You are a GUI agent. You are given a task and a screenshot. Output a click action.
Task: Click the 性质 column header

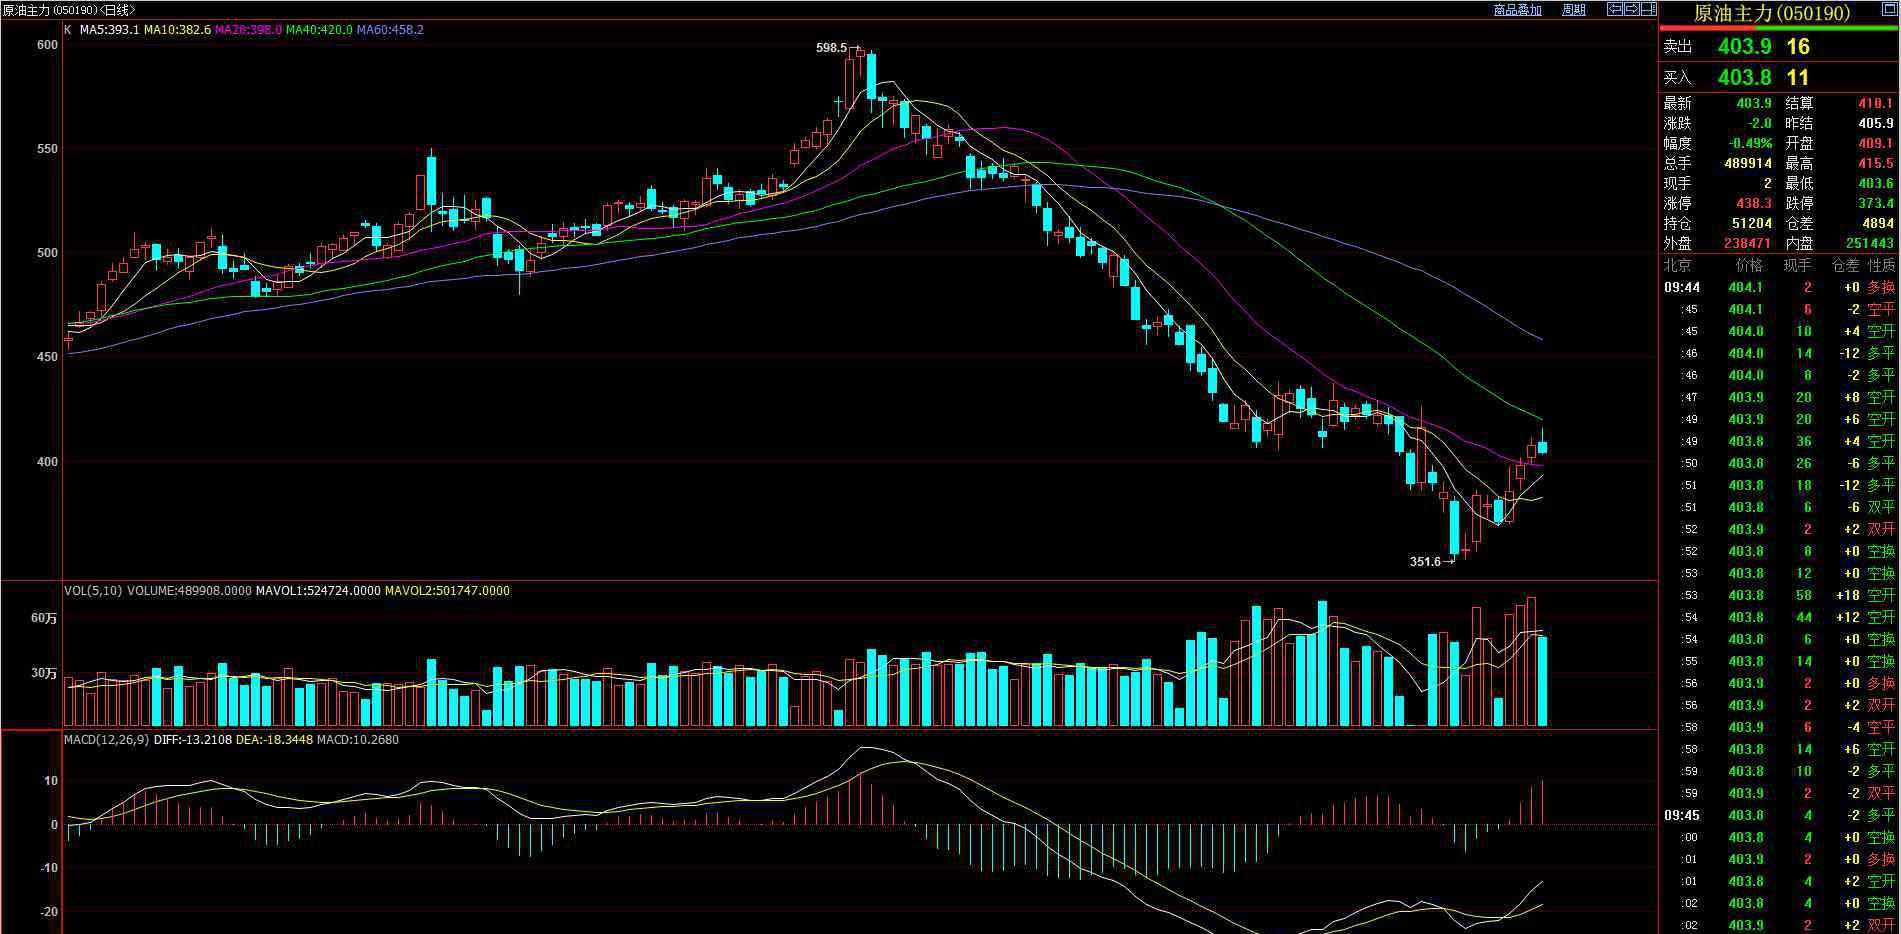click(x=1881, y=266)
